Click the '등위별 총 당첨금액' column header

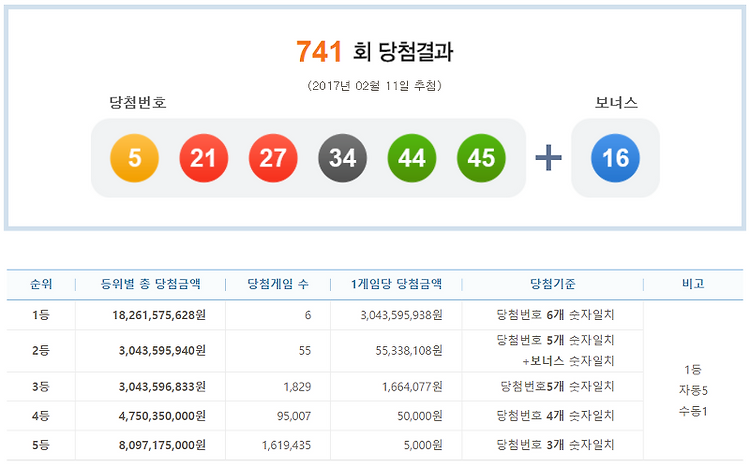tap(150, 284)
